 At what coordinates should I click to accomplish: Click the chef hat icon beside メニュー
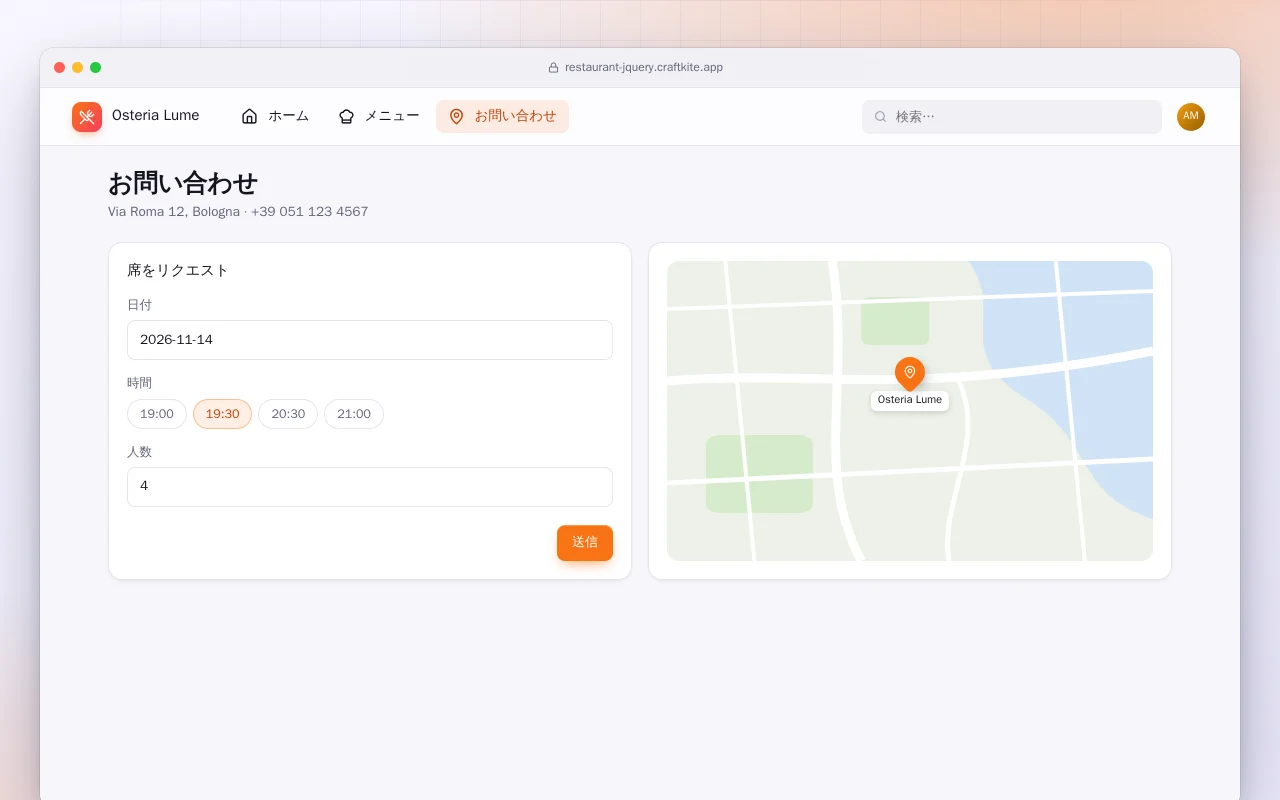pos(346,116)
